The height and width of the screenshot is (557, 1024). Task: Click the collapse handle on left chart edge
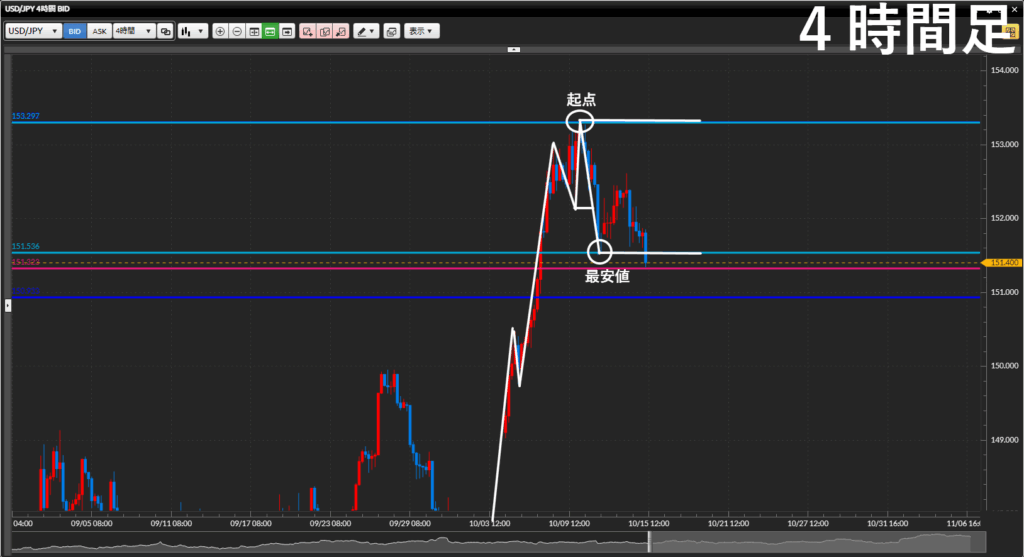pyautogui.click(x=8, y=304)
